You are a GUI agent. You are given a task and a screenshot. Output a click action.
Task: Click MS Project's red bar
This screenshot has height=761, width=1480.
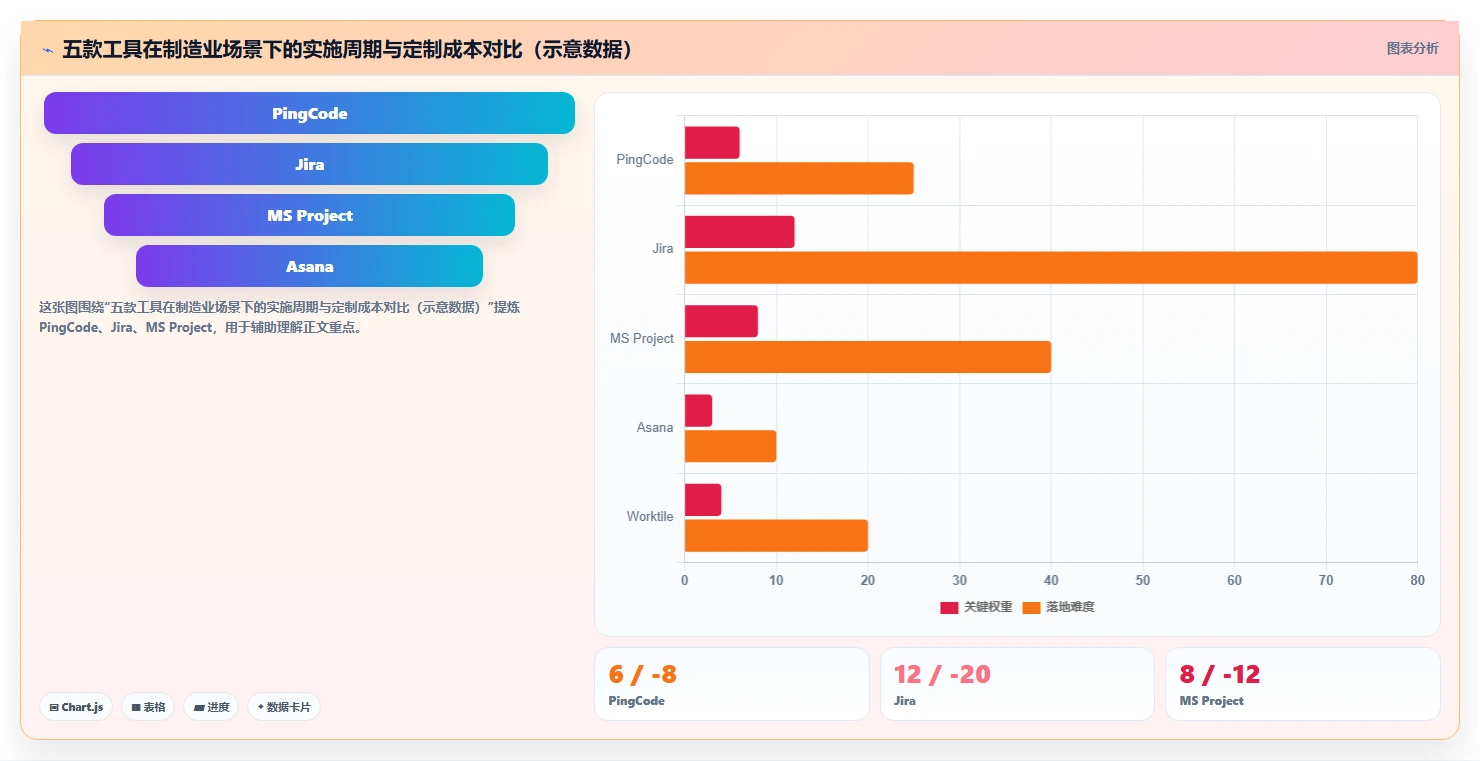721,321
